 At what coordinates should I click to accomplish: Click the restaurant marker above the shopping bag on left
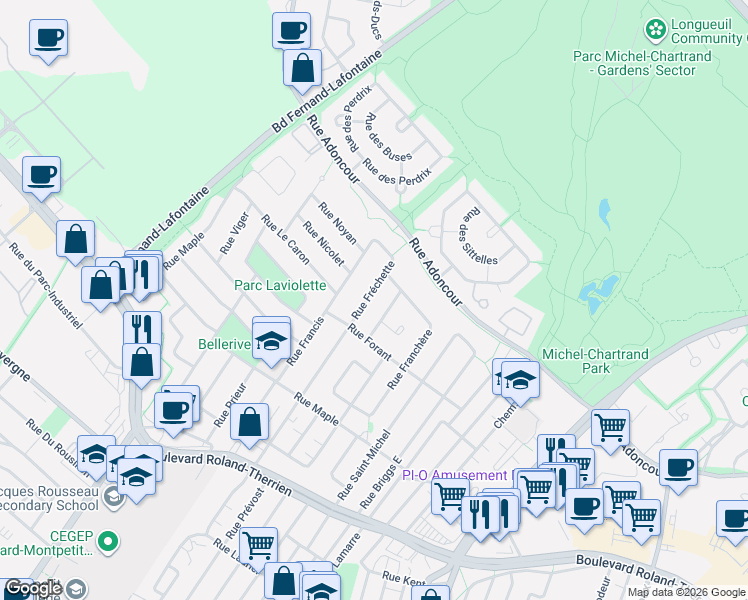tap(143, 329)
